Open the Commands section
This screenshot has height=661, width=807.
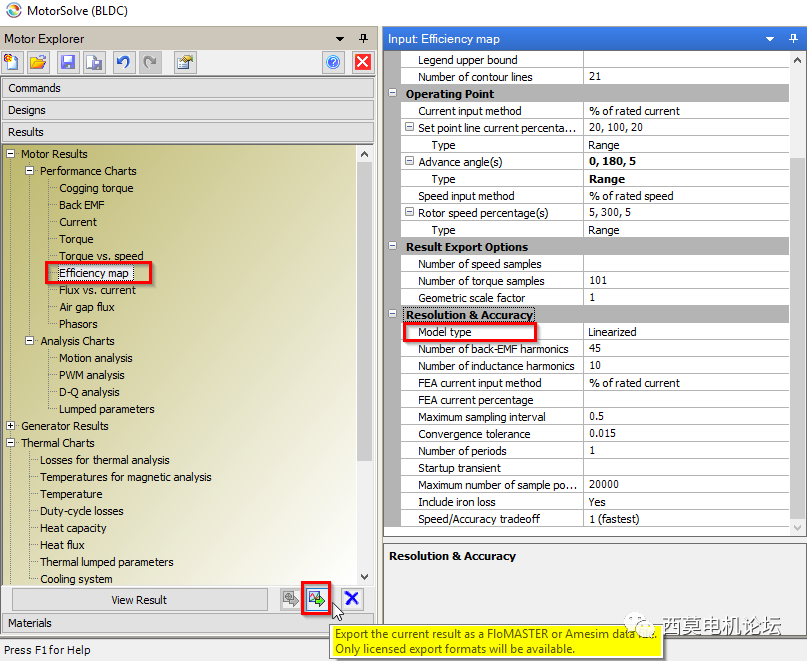(x=188, y=88)
